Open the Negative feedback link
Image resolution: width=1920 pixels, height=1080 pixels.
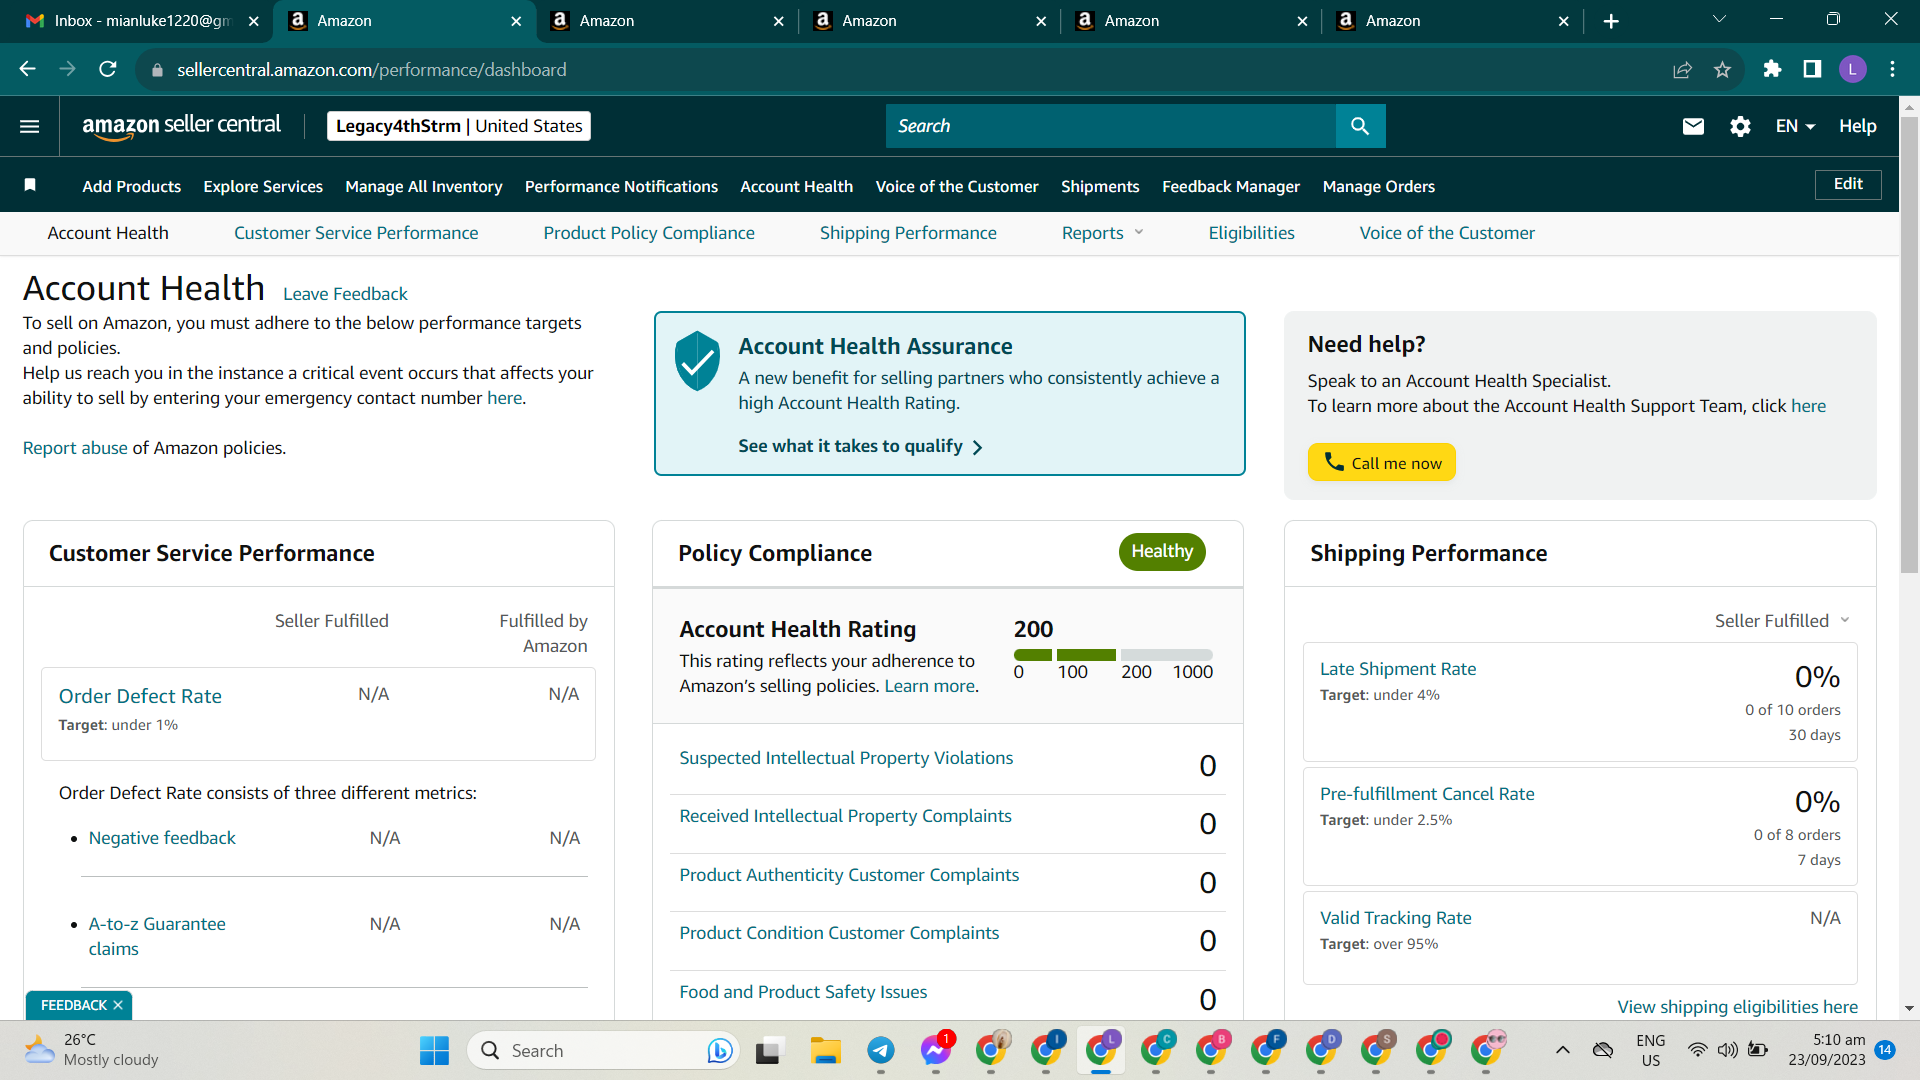tap(162, 838)
